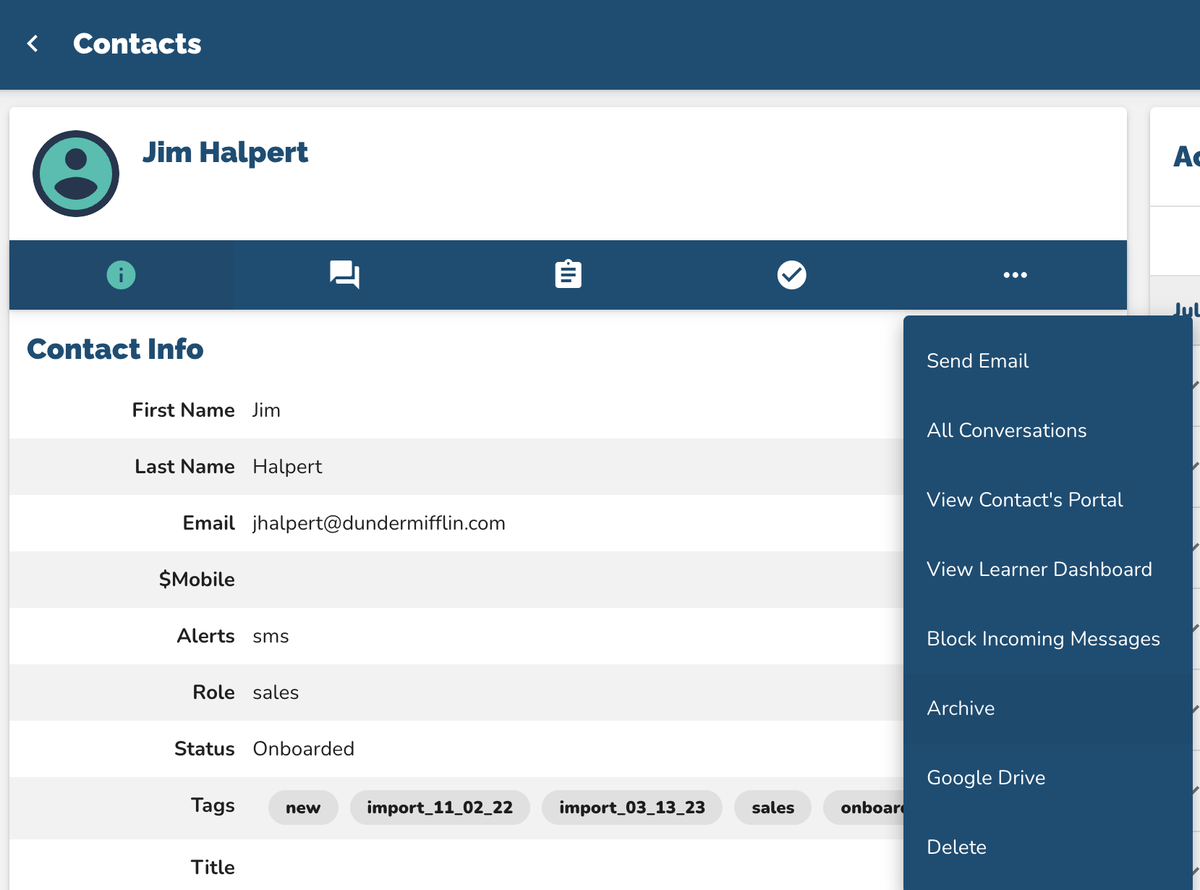1200x890 pixels.
Task: Open the checkmark tasks tab
Action: [791, 275]
